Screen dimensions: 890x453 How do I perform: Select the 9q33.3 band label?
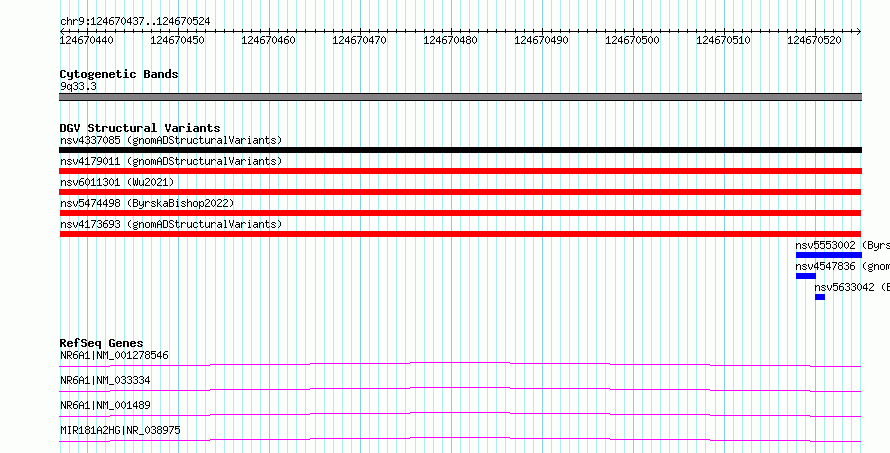pyautogui.click(x=78, y=86)
